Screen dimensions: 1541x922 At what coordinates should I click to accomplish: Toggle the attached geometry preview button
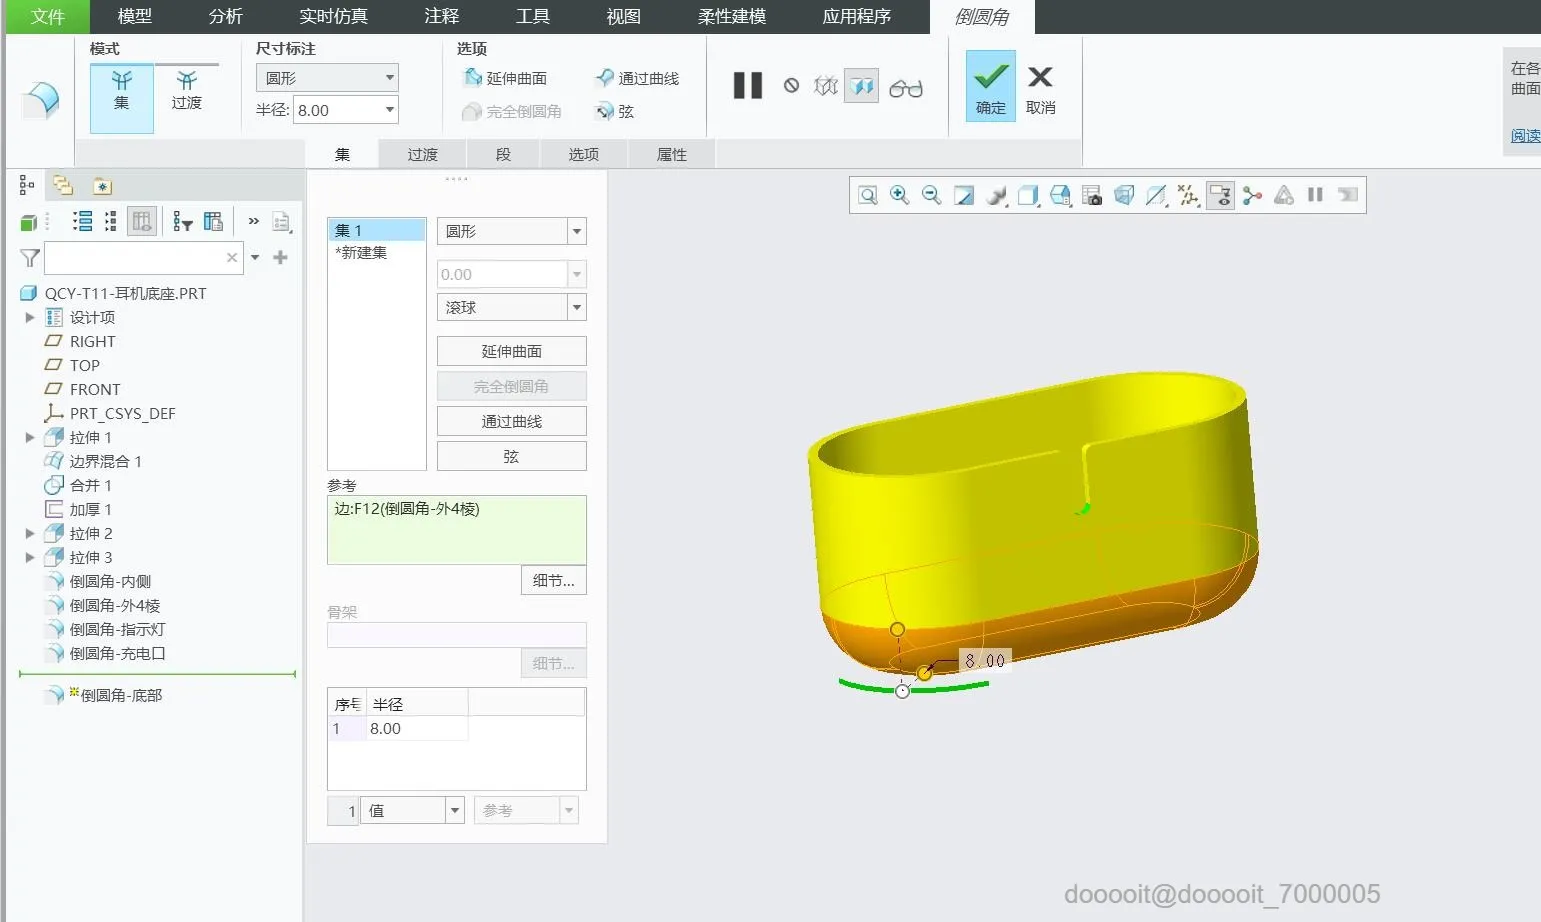tap(861, 87)
